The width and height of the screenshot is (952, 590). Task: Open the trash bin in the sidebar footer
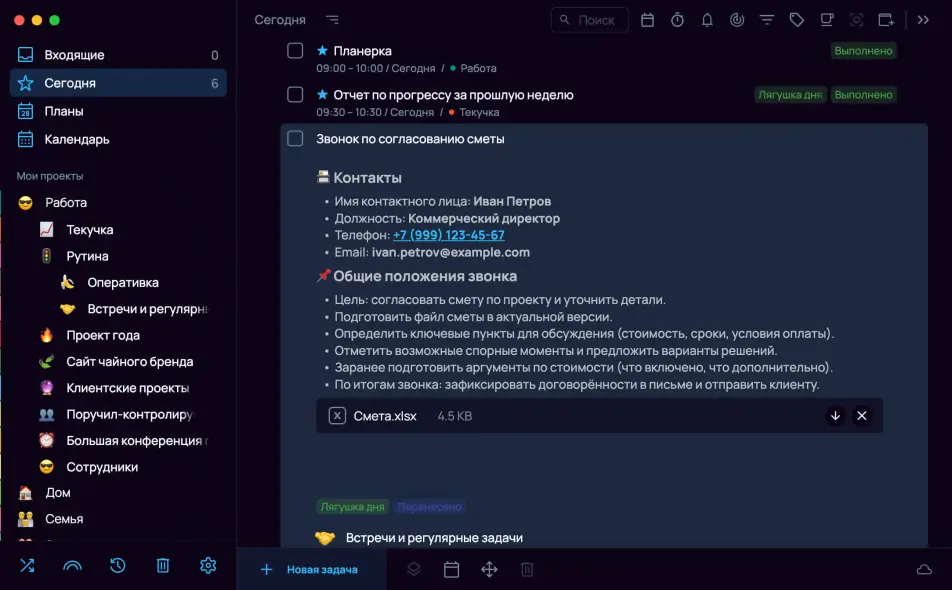[x=163, y=566]
